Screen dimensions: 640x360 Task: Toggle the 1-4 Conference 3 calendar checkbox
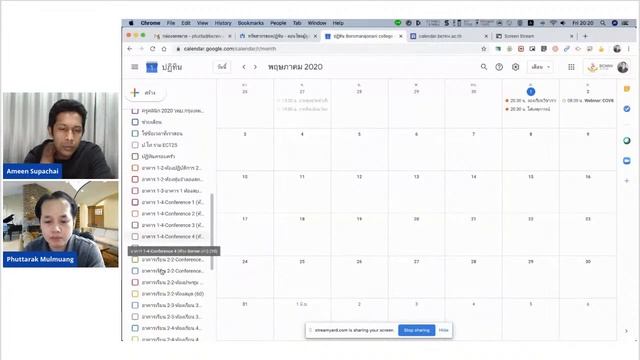tap(135, 225)
